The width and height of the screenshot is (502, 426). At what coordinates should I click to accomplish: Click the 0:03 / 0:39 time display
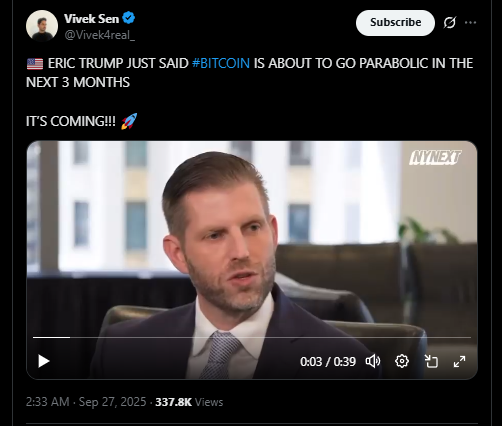coord(328,362)
